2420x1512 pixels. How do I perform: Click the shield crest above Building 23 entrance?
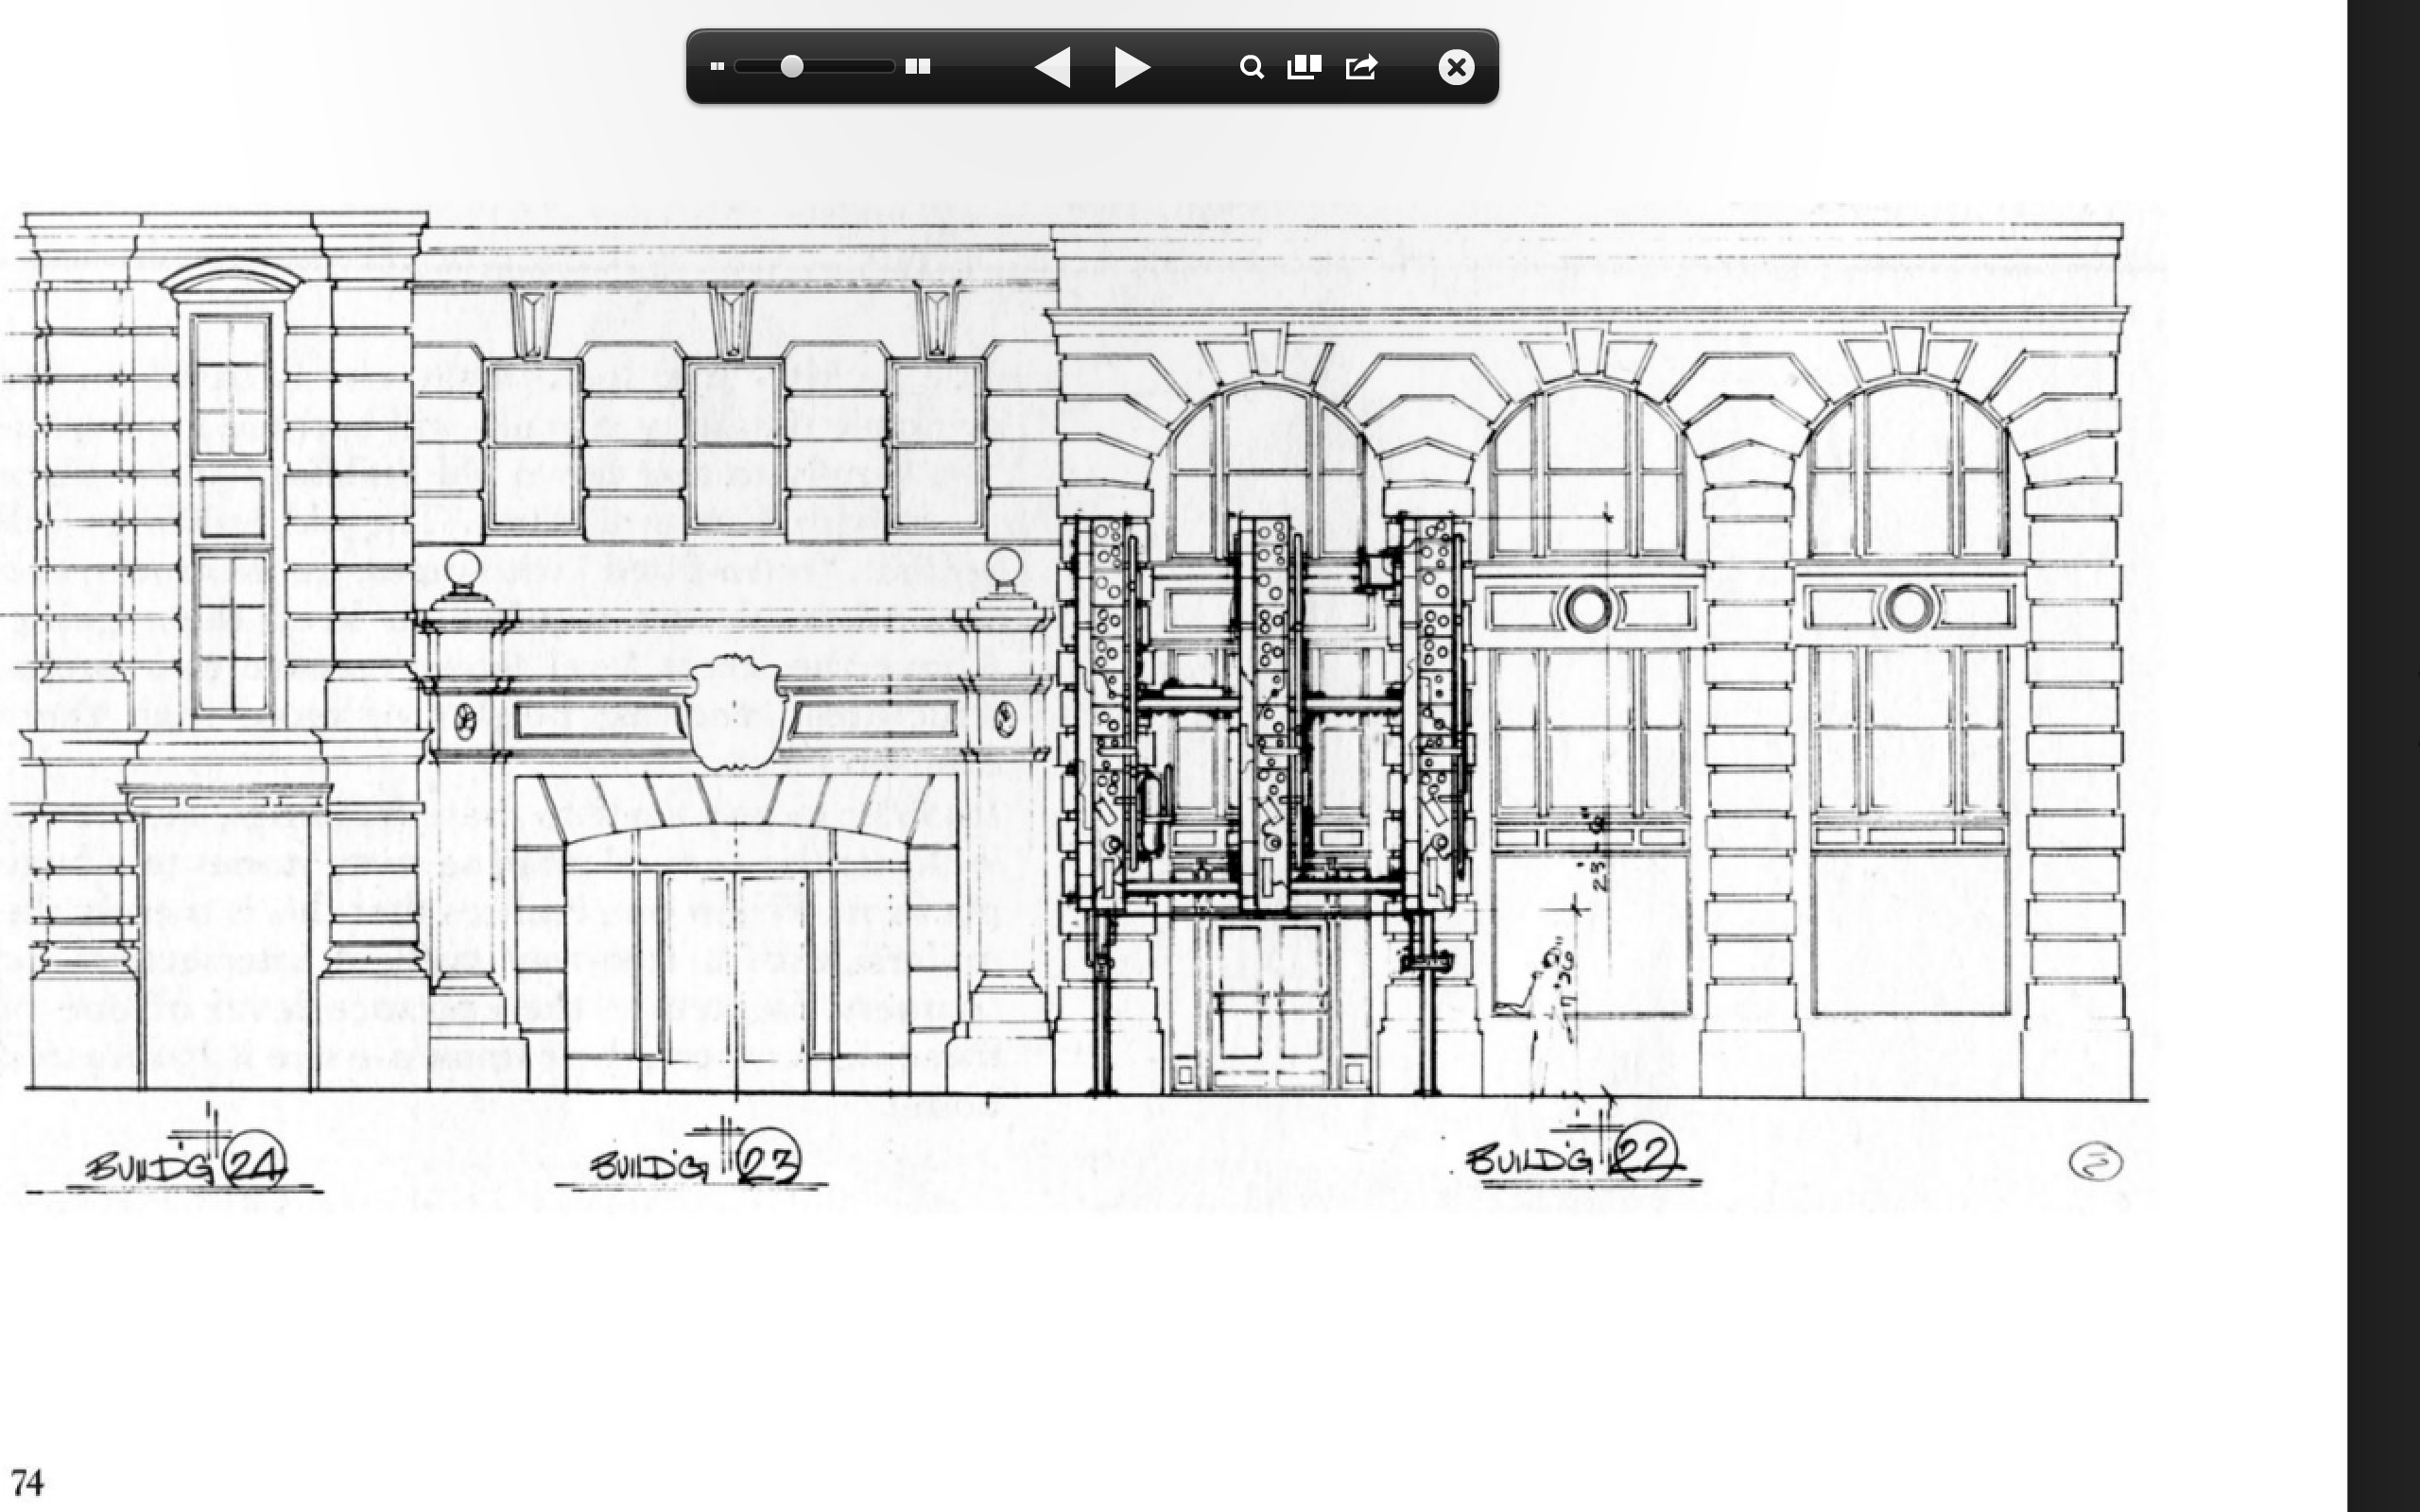click(737, 712)
